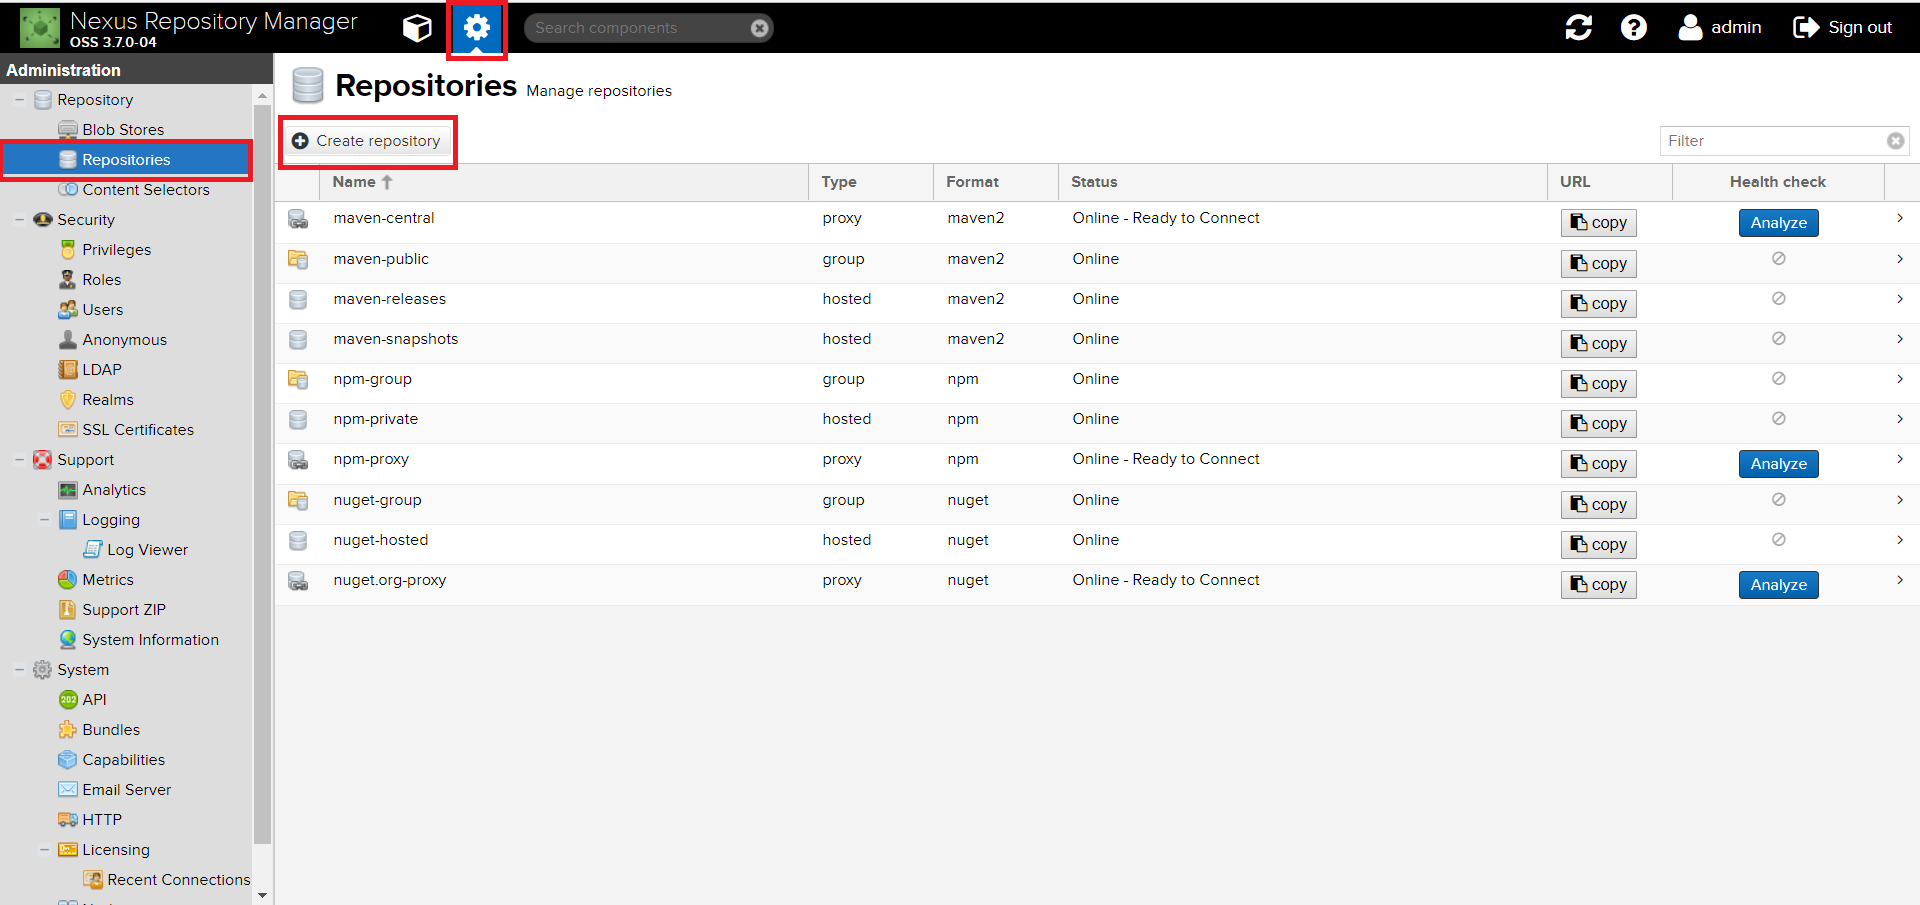Analyze maven-central health check
Screen dimensions: 1920x905
(1778, 223)
